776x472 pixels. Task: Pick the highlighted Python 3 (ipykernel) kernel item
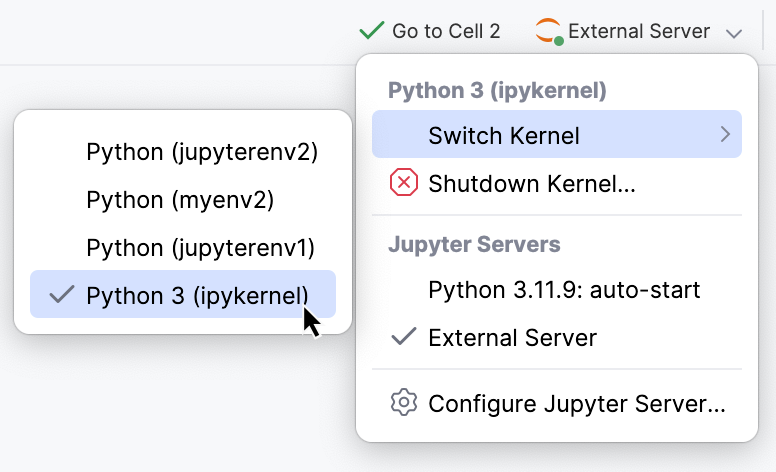point(197,295)
